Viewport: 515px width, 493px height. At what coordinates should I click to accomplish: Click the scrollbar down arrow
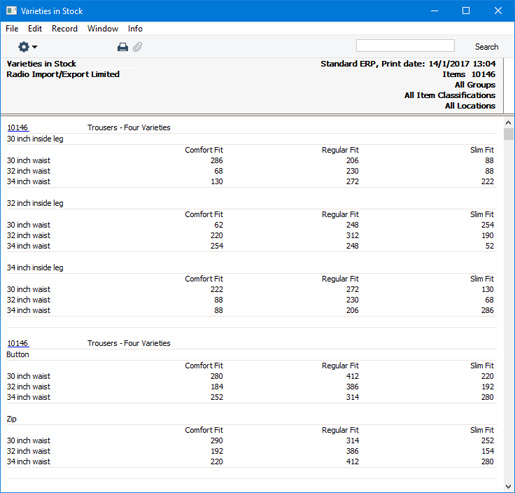tap(508, 486)
